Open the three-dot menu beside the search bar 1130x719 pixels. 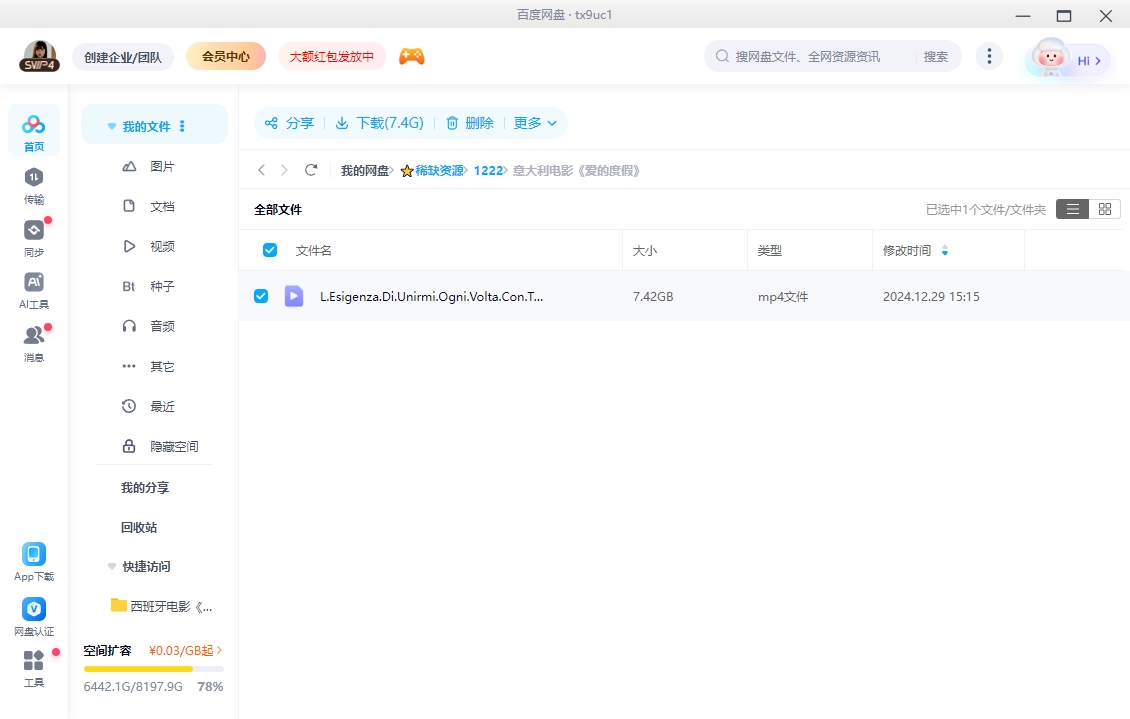tap(989, 56)
